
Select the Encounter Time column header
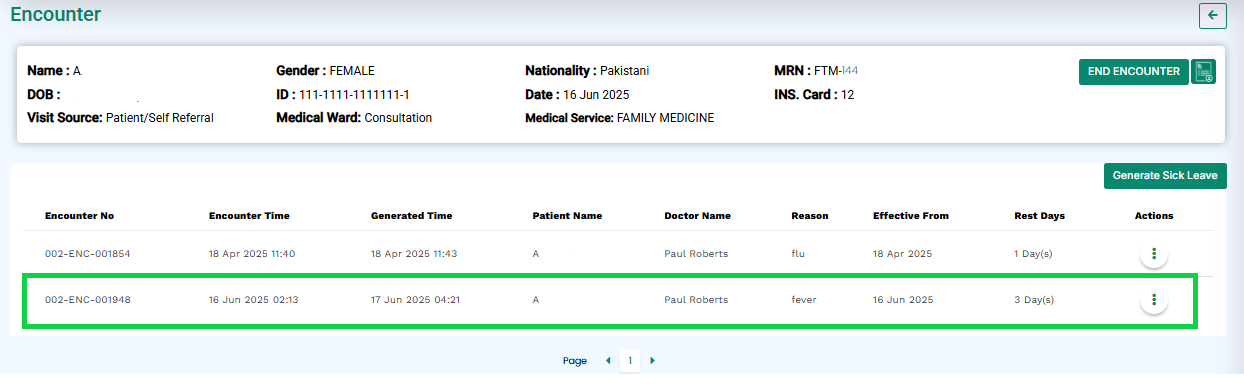249,216
